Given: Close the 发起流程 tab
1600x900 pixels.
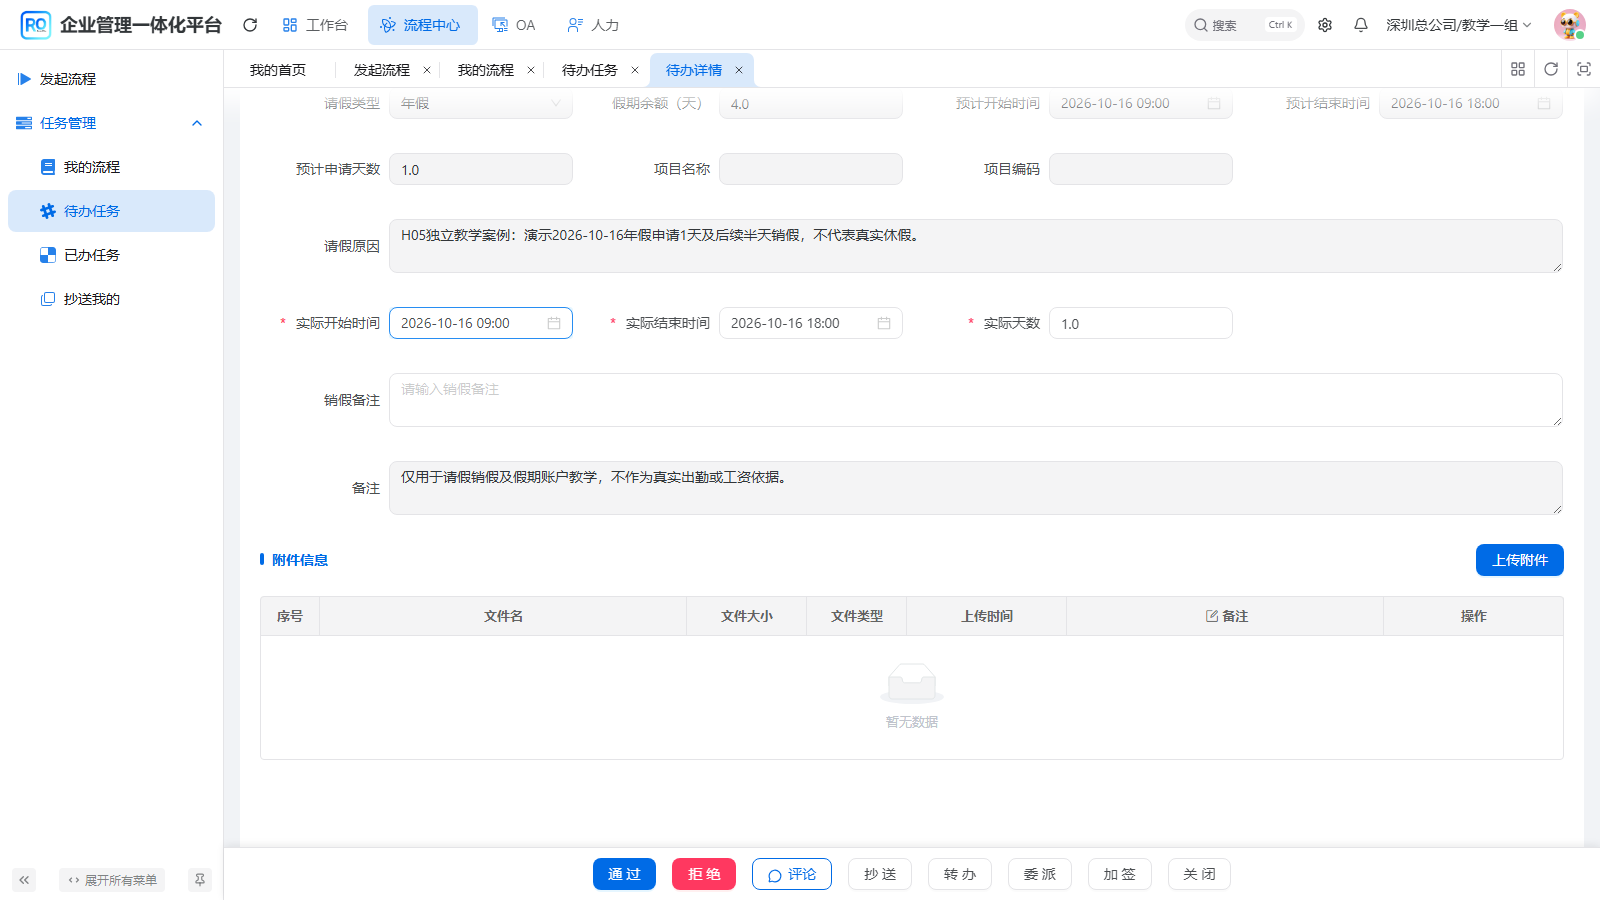Looking at the screenshot, I should pyautogui.click(x=427, y=70).
